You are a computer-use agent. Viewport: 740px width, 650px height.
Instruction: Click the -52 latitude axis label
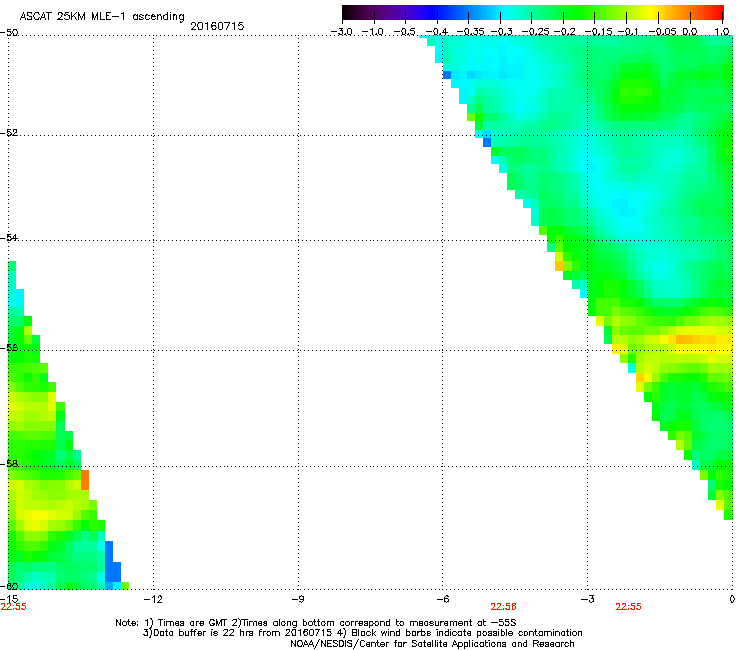click(9, 133)
